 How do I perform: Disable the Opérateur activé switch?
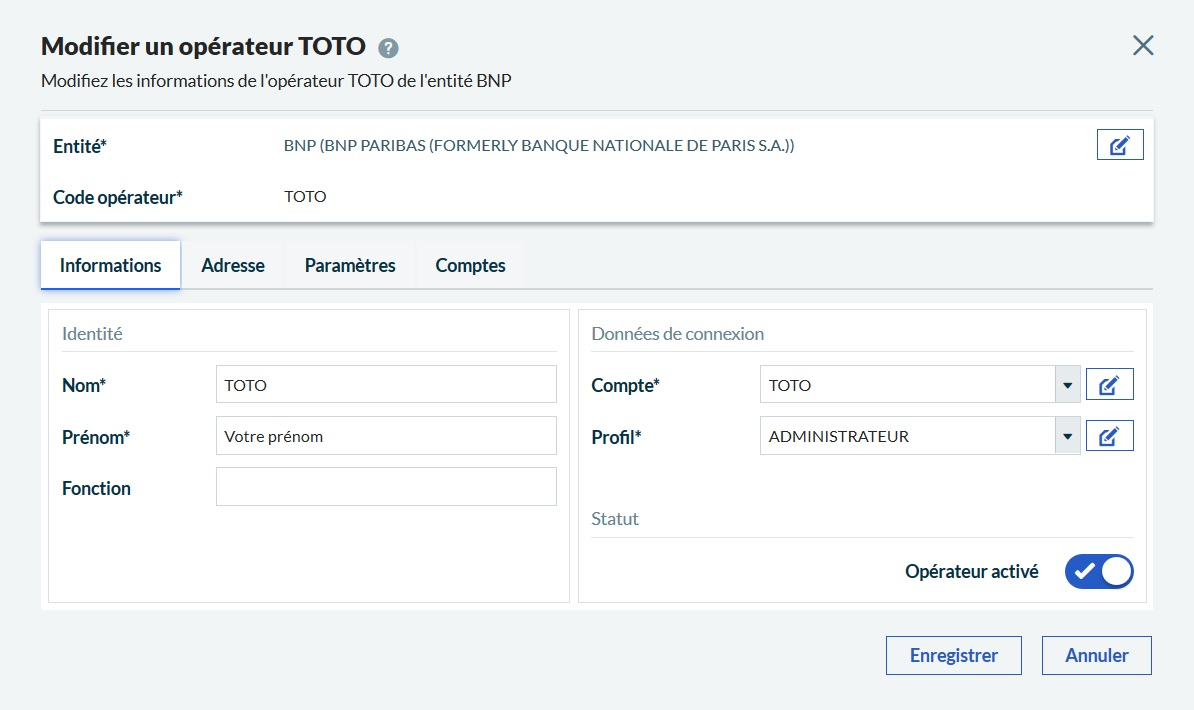[x=1098, y=571]
